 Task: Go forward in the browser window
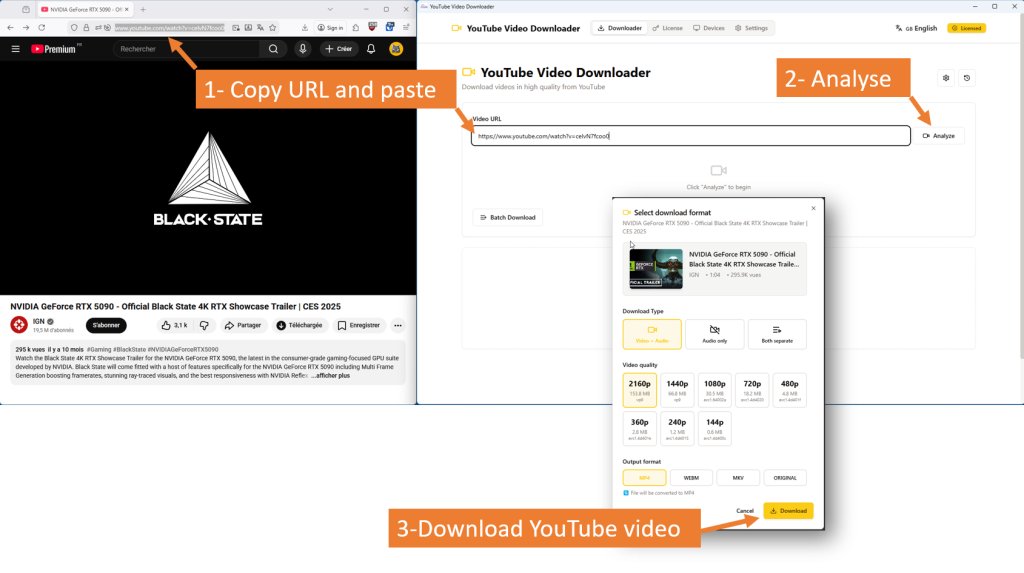[x=25, y=27]
